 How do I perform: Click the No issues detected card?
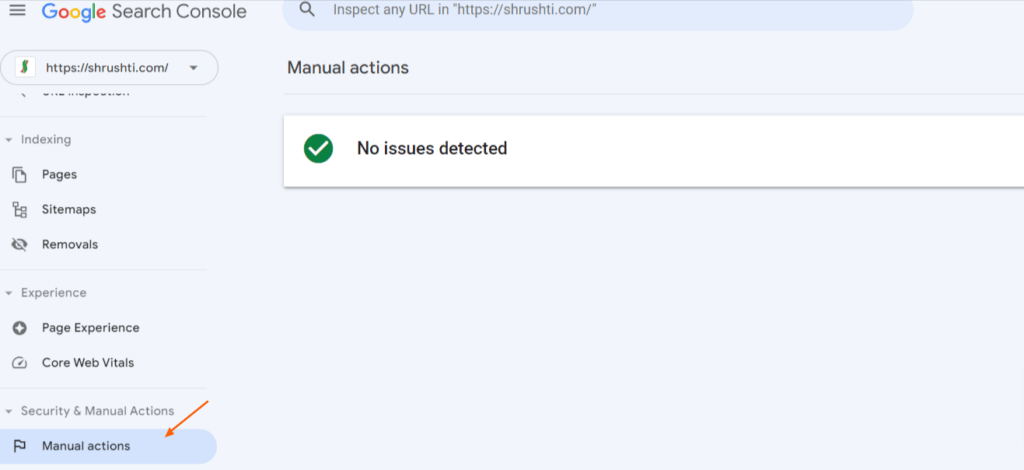coord(654,151)
